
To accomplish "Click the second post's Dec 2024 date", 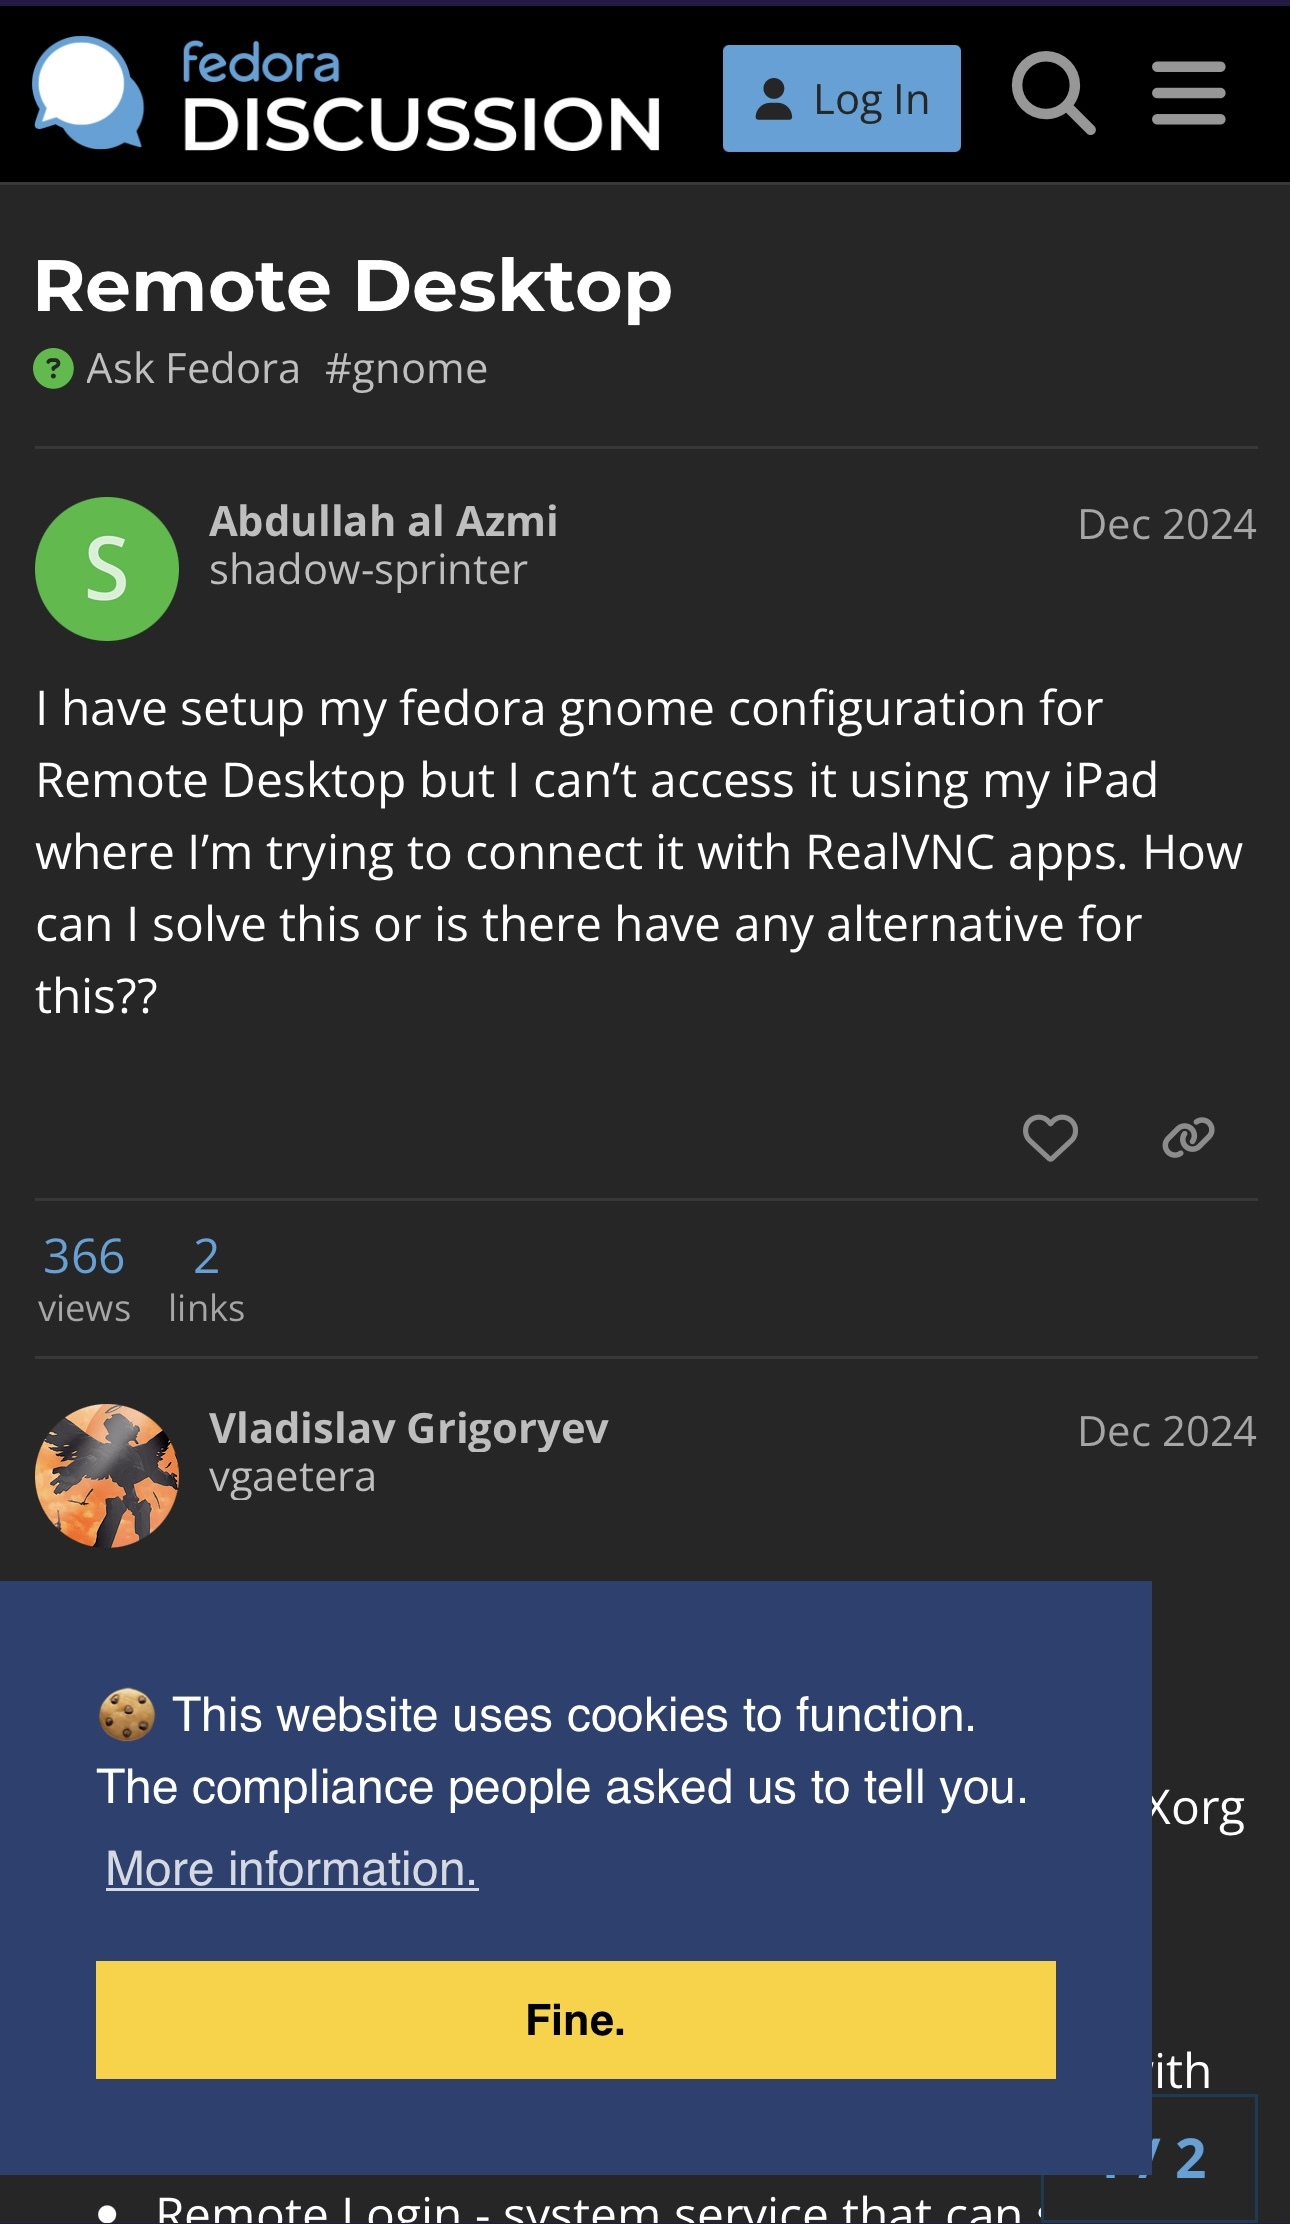I will [x=1166, y=1432].
